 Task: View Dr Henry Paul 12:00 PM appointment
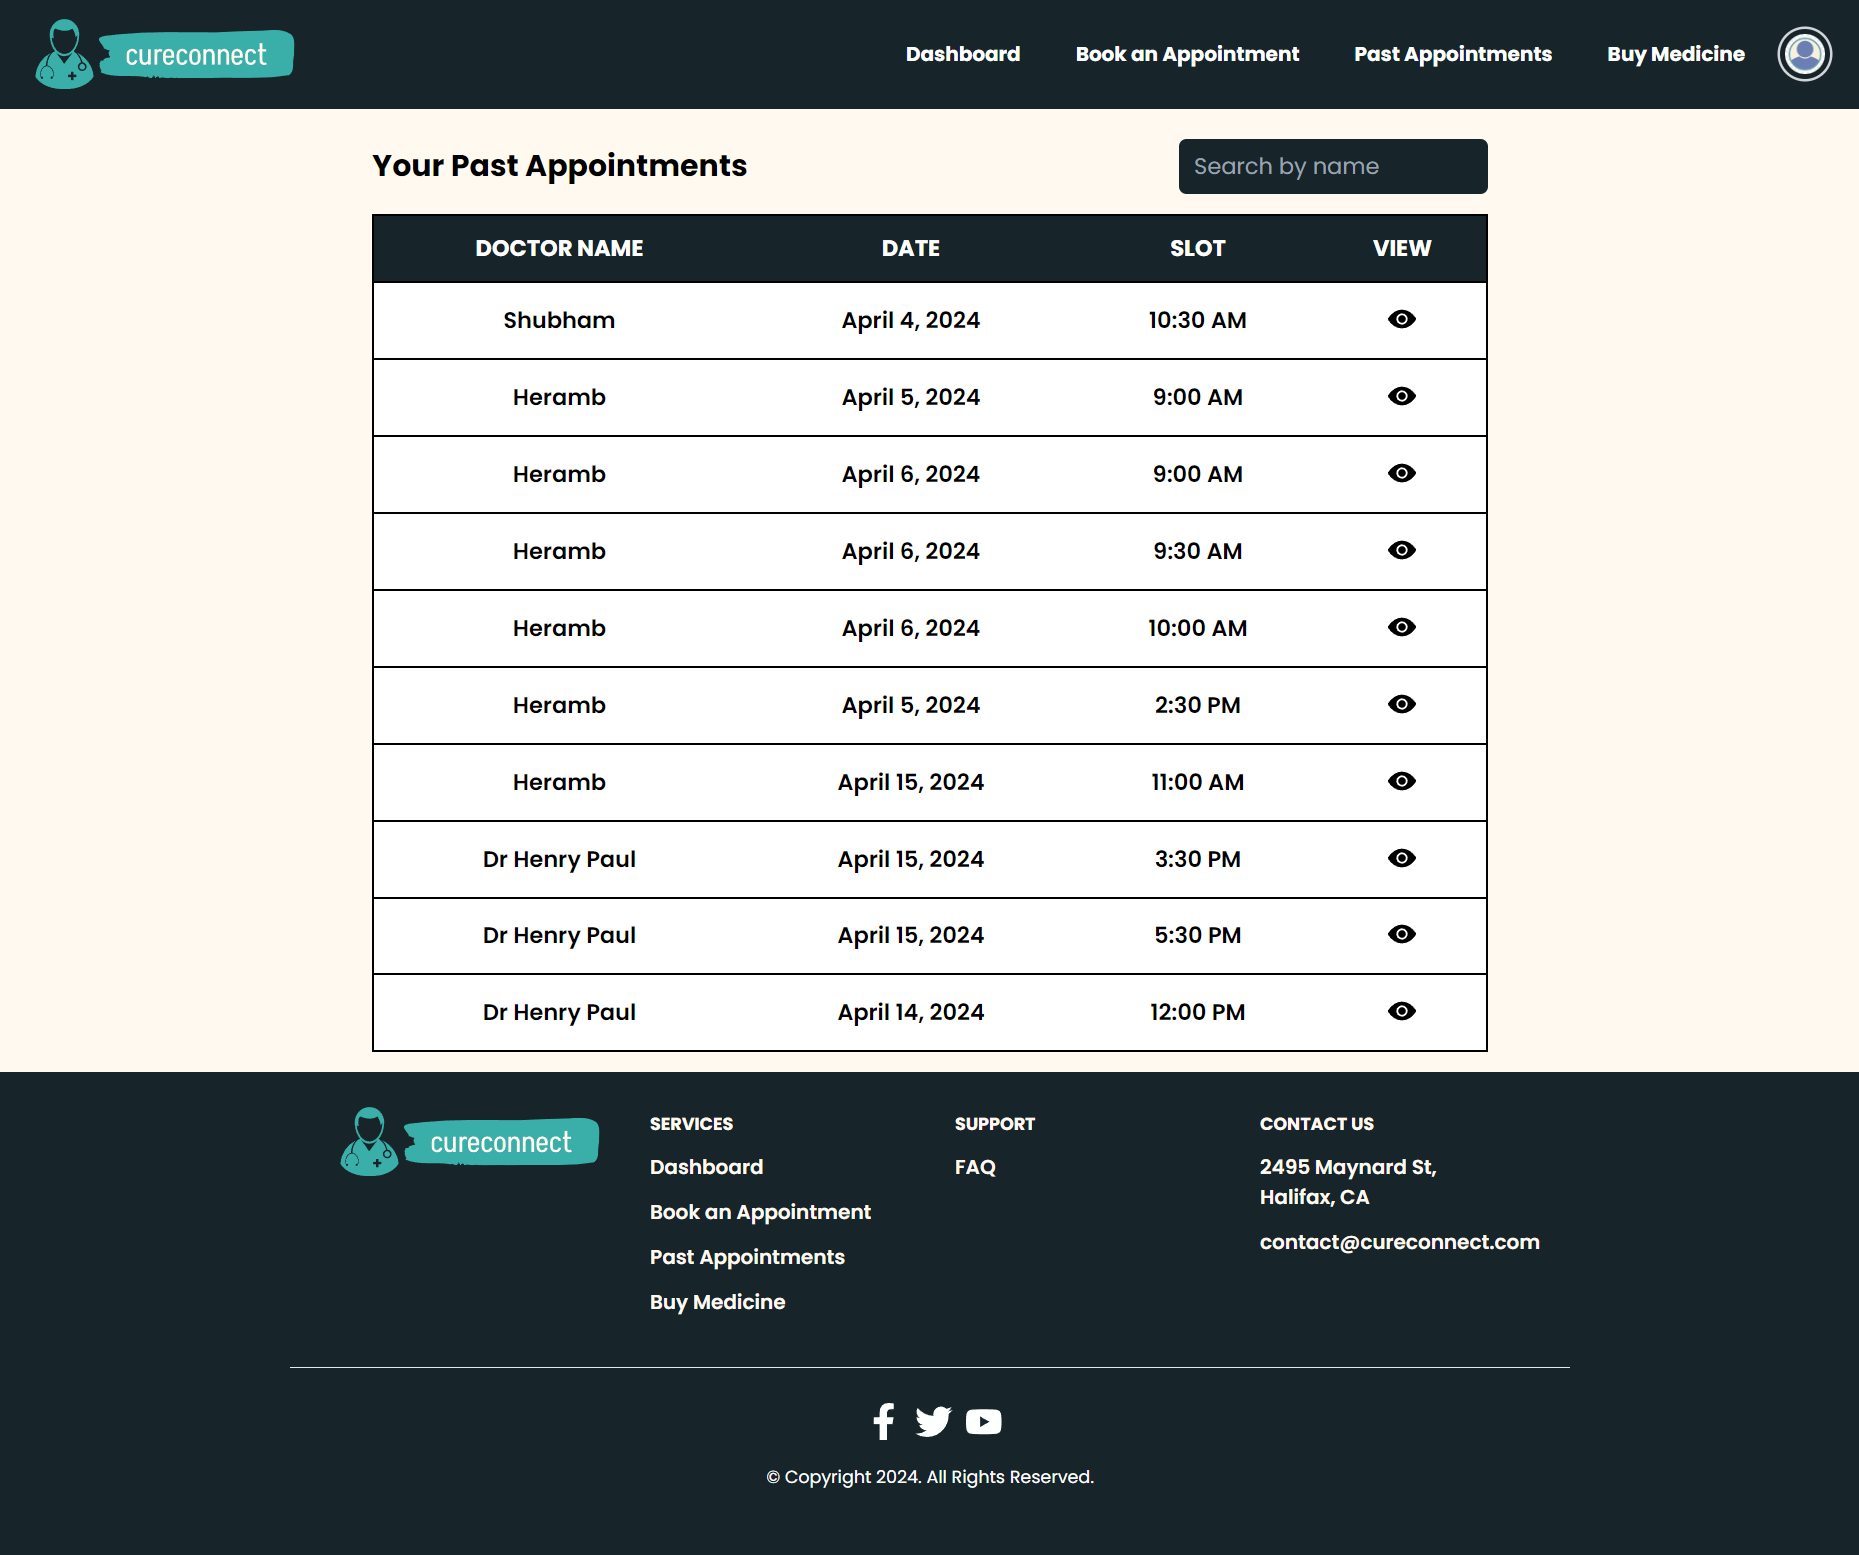pyautogui.click(x=1401, y=1011)
